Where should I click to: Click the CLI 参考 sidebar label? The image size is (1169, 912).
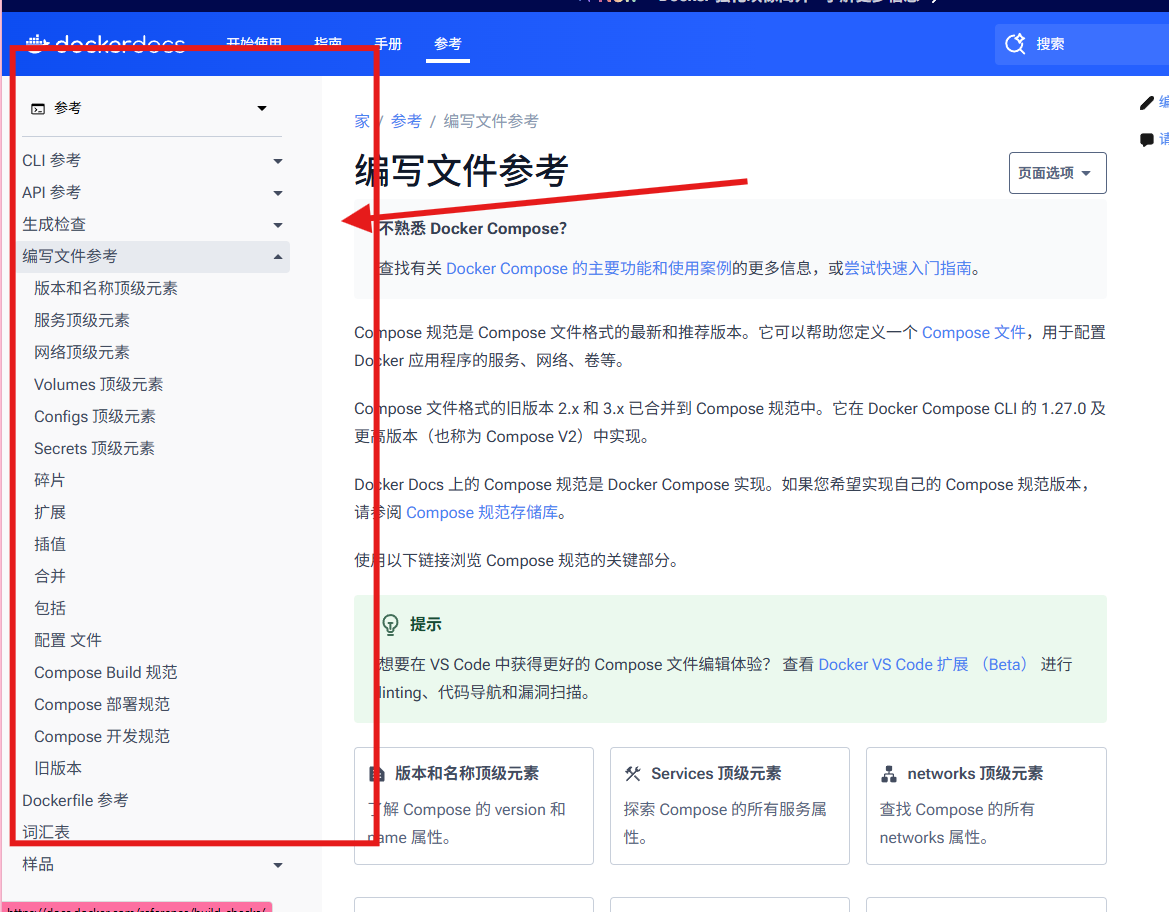(x=51, y=160)
